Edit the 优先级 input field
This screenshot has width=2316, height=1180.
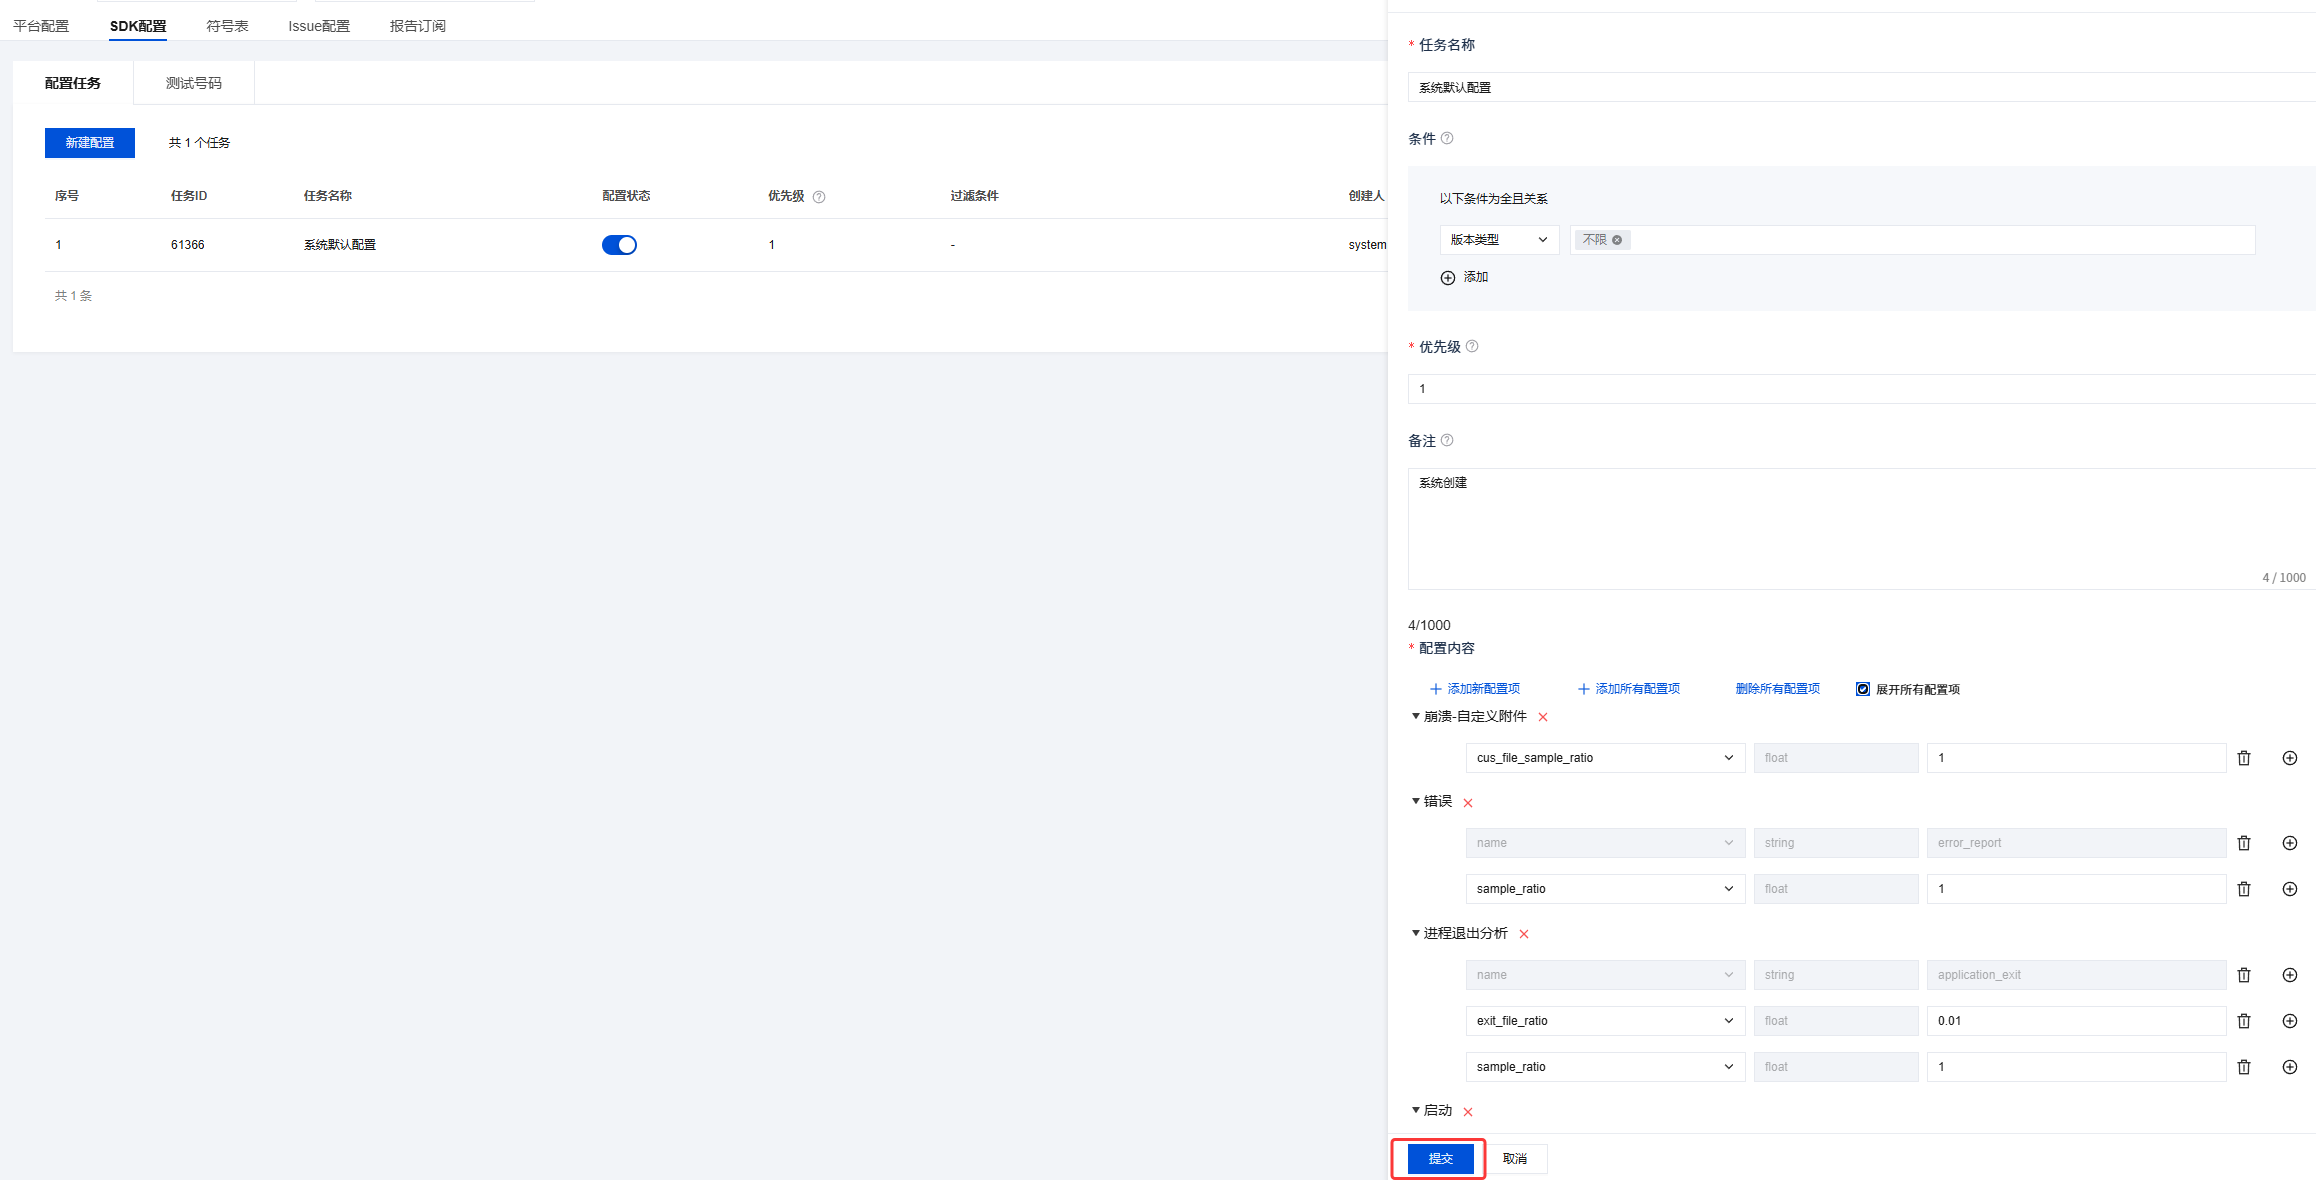click(1862, 389)
